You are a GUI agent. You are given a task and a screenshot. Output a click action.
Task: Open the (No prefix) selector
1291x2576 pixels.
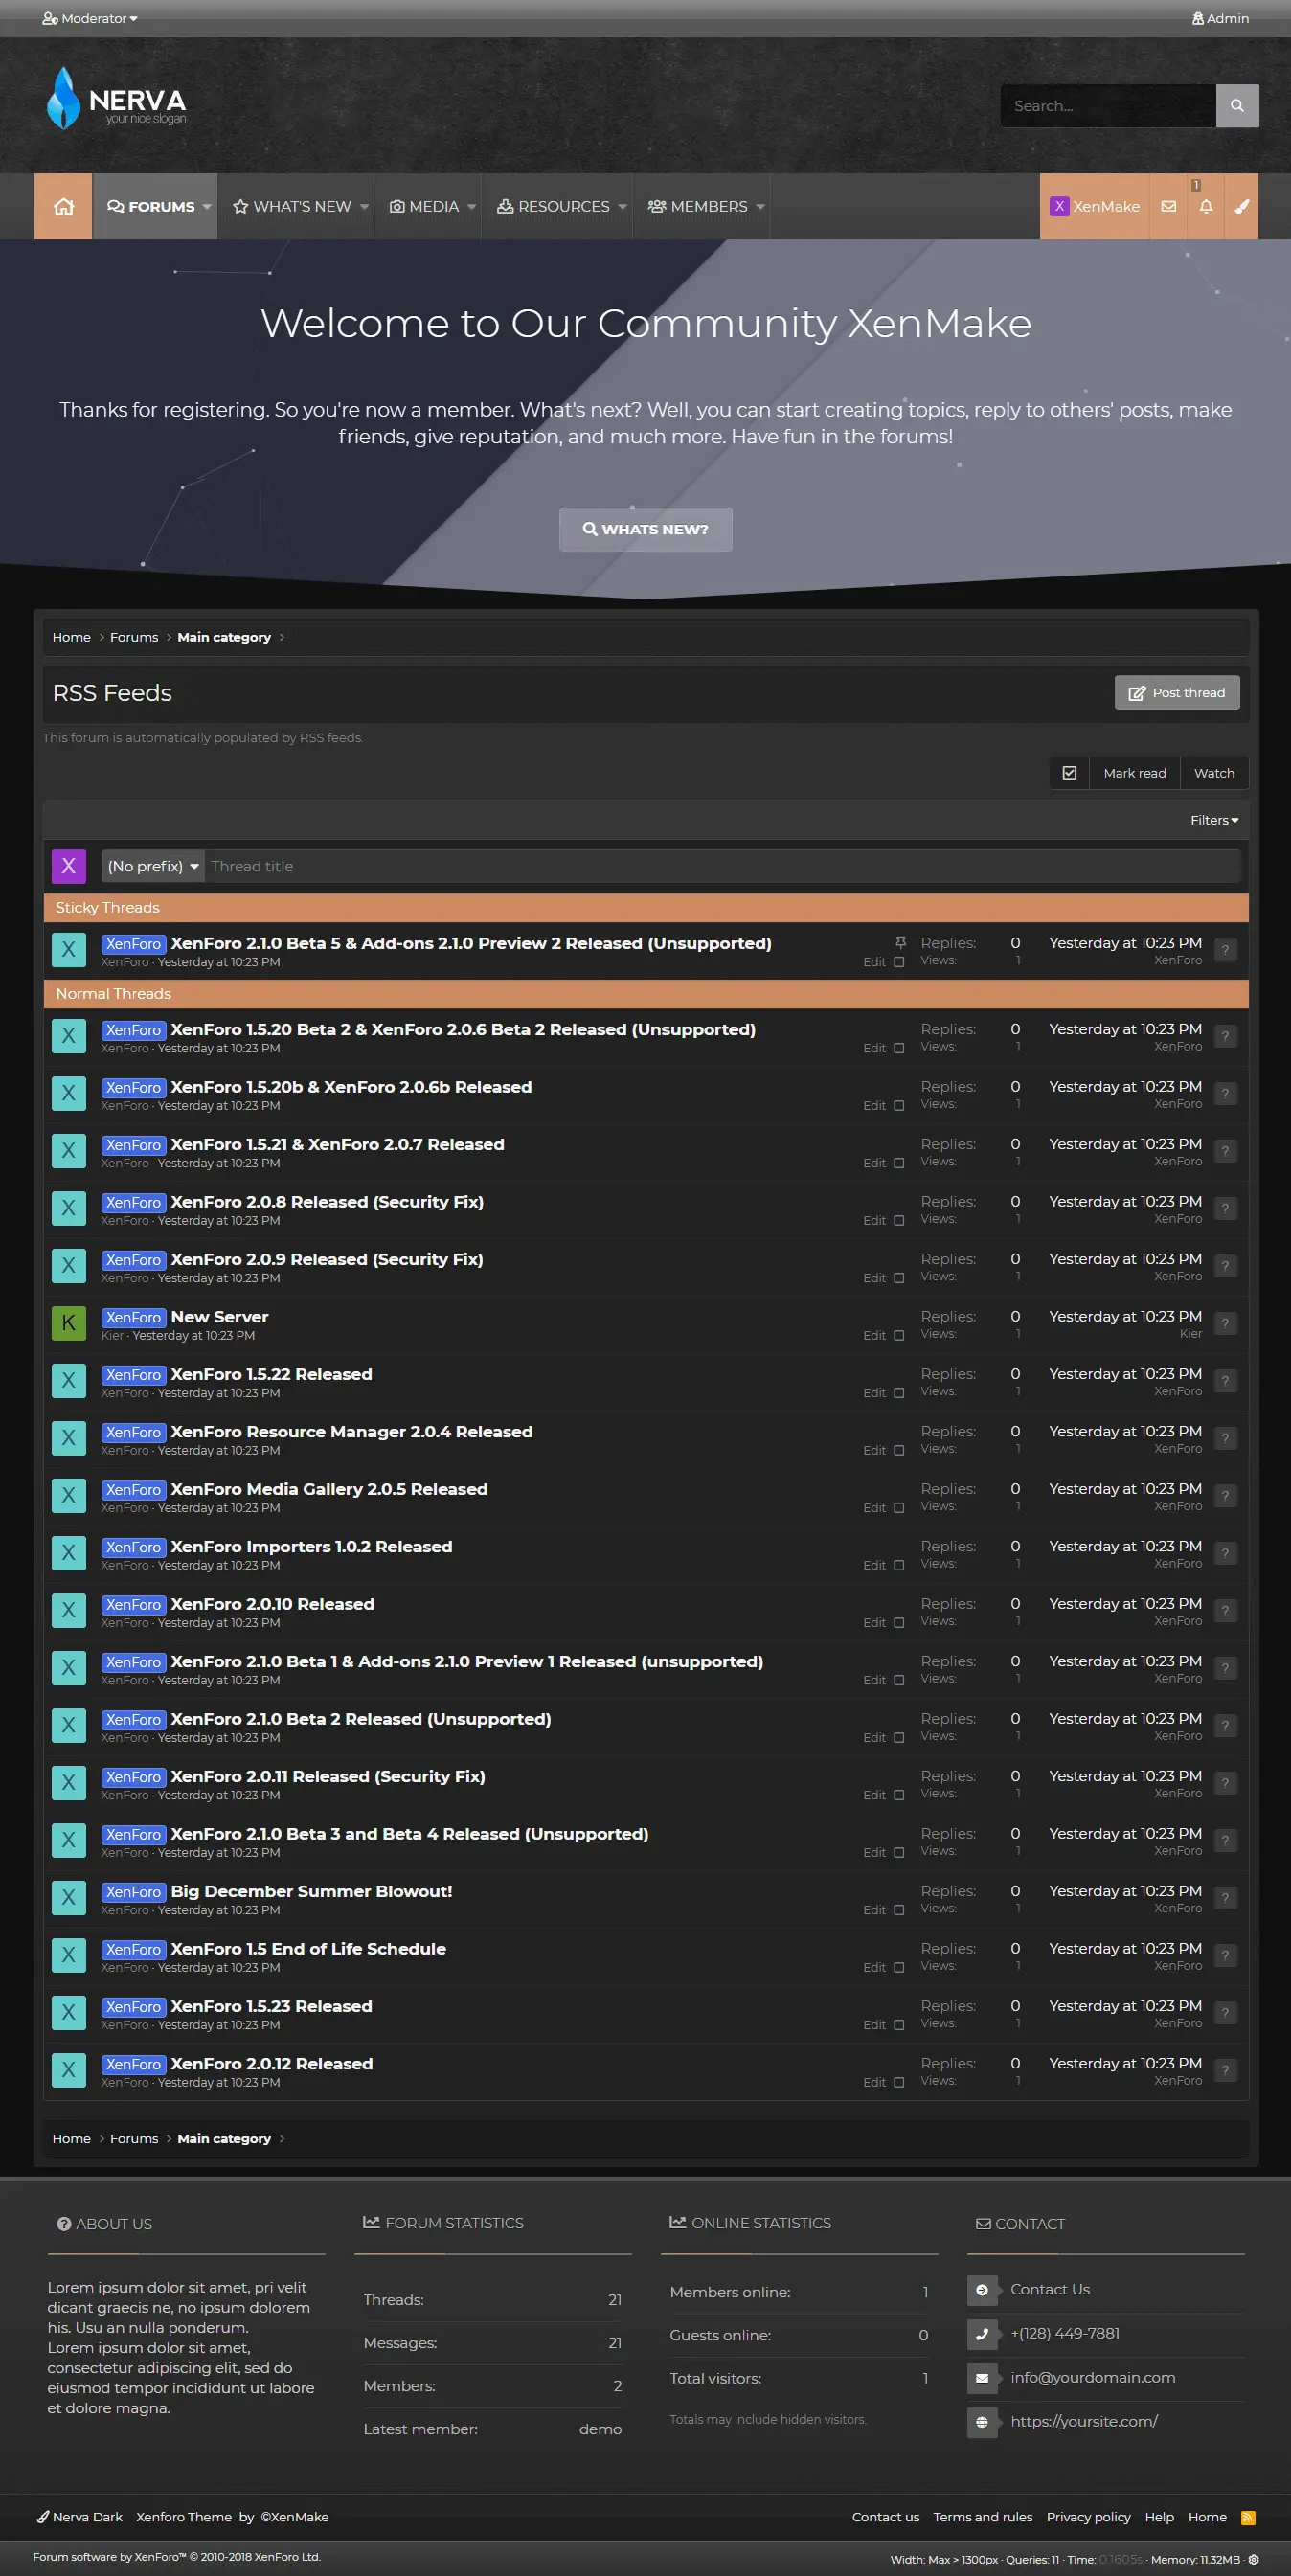153,866
